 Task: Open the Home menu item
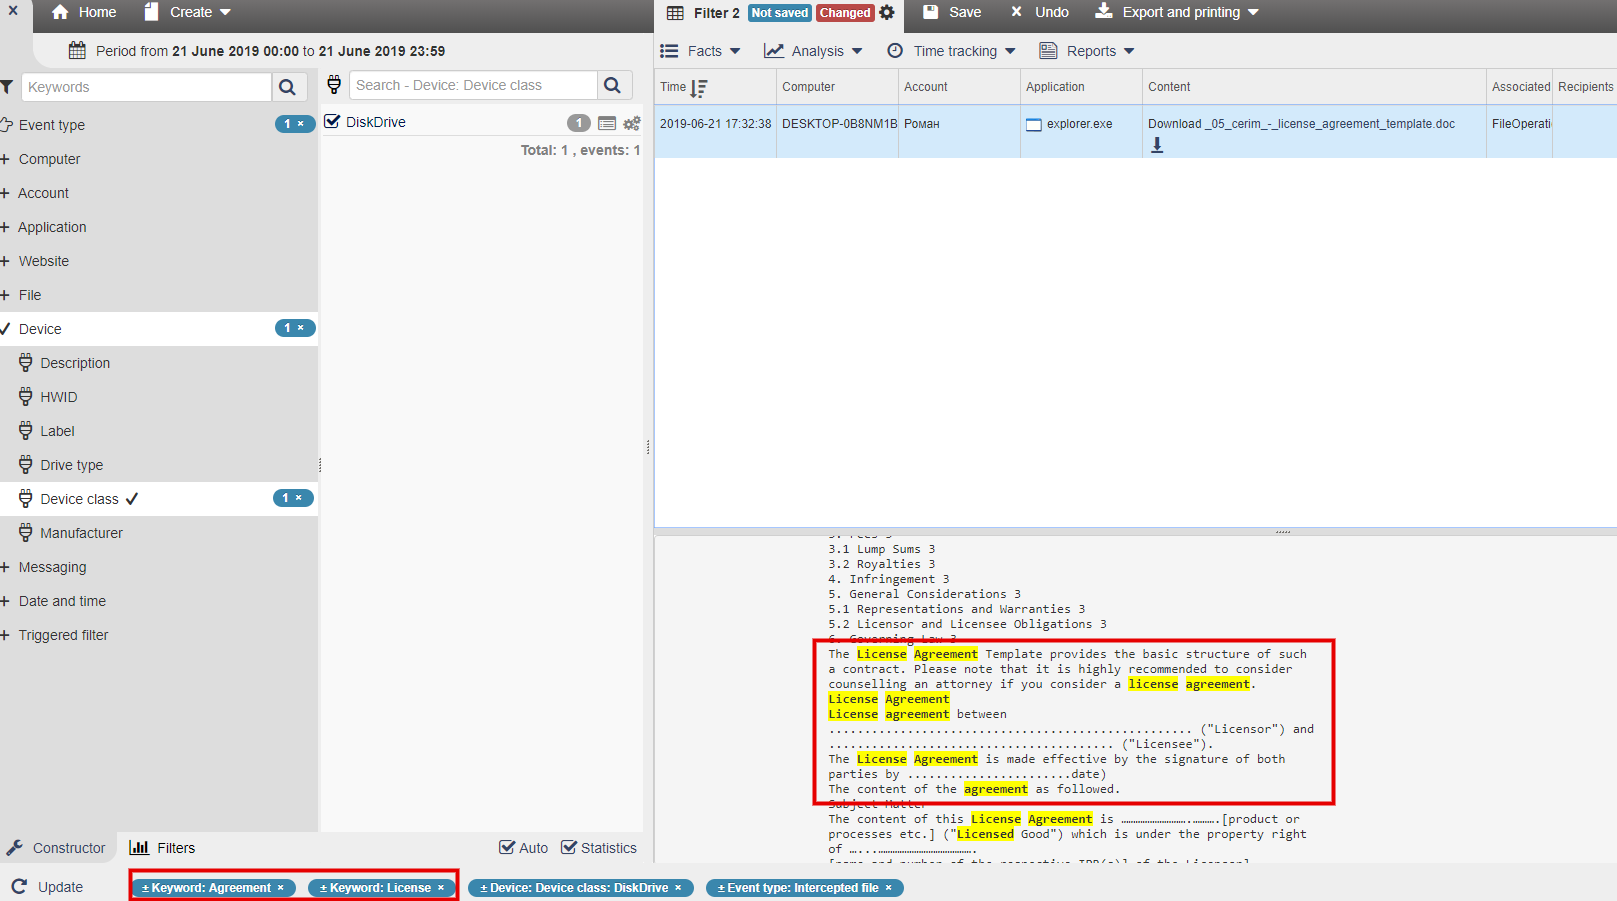coord(84,13)
